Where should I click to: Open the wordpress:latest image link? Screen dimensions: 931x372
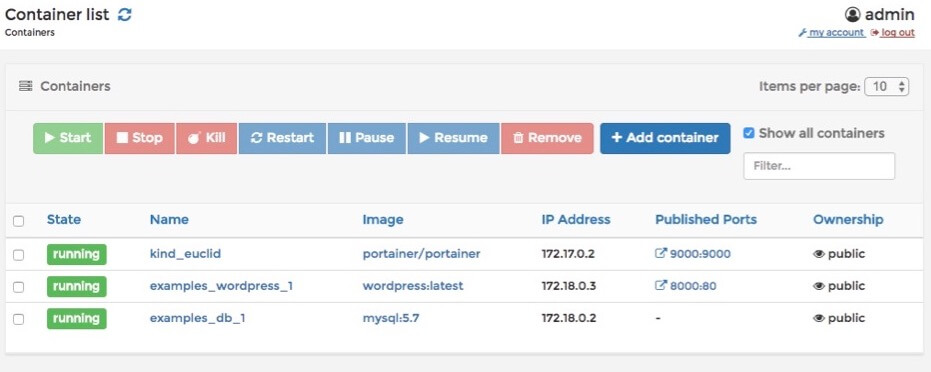click(413, 286)
